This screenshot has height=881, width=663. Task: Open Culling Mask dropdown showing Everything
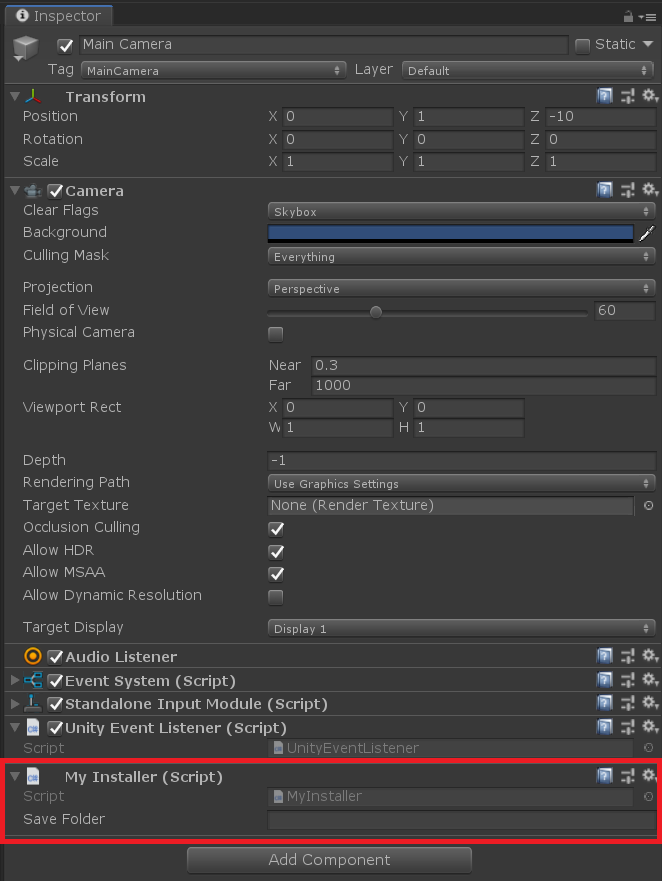click(x=461, y=256)
